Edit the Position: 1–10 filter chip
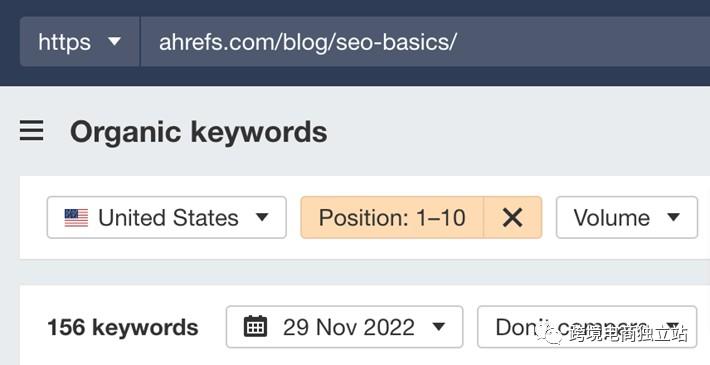The width and height of the screenshot is (710, 365). coord(392,217)
